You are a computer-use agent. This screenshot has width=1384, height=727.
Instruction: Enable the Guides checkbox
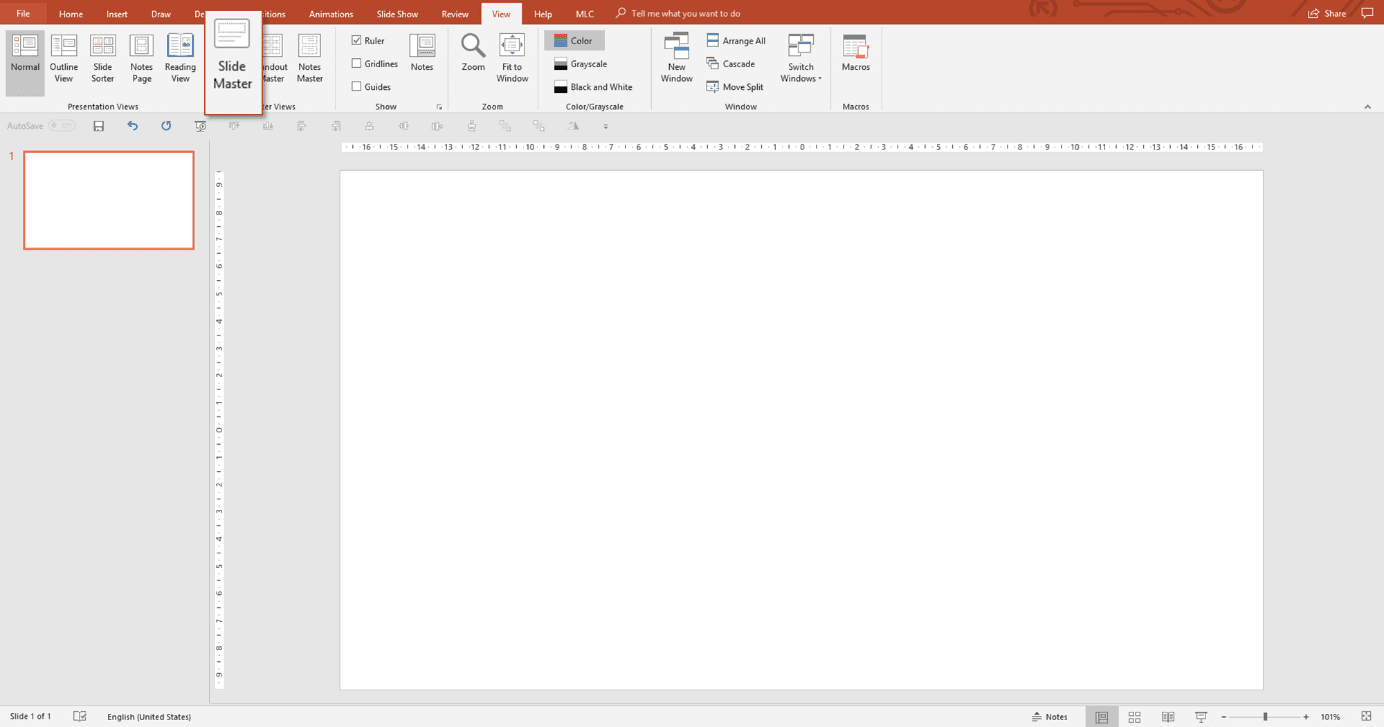[356, 86]
